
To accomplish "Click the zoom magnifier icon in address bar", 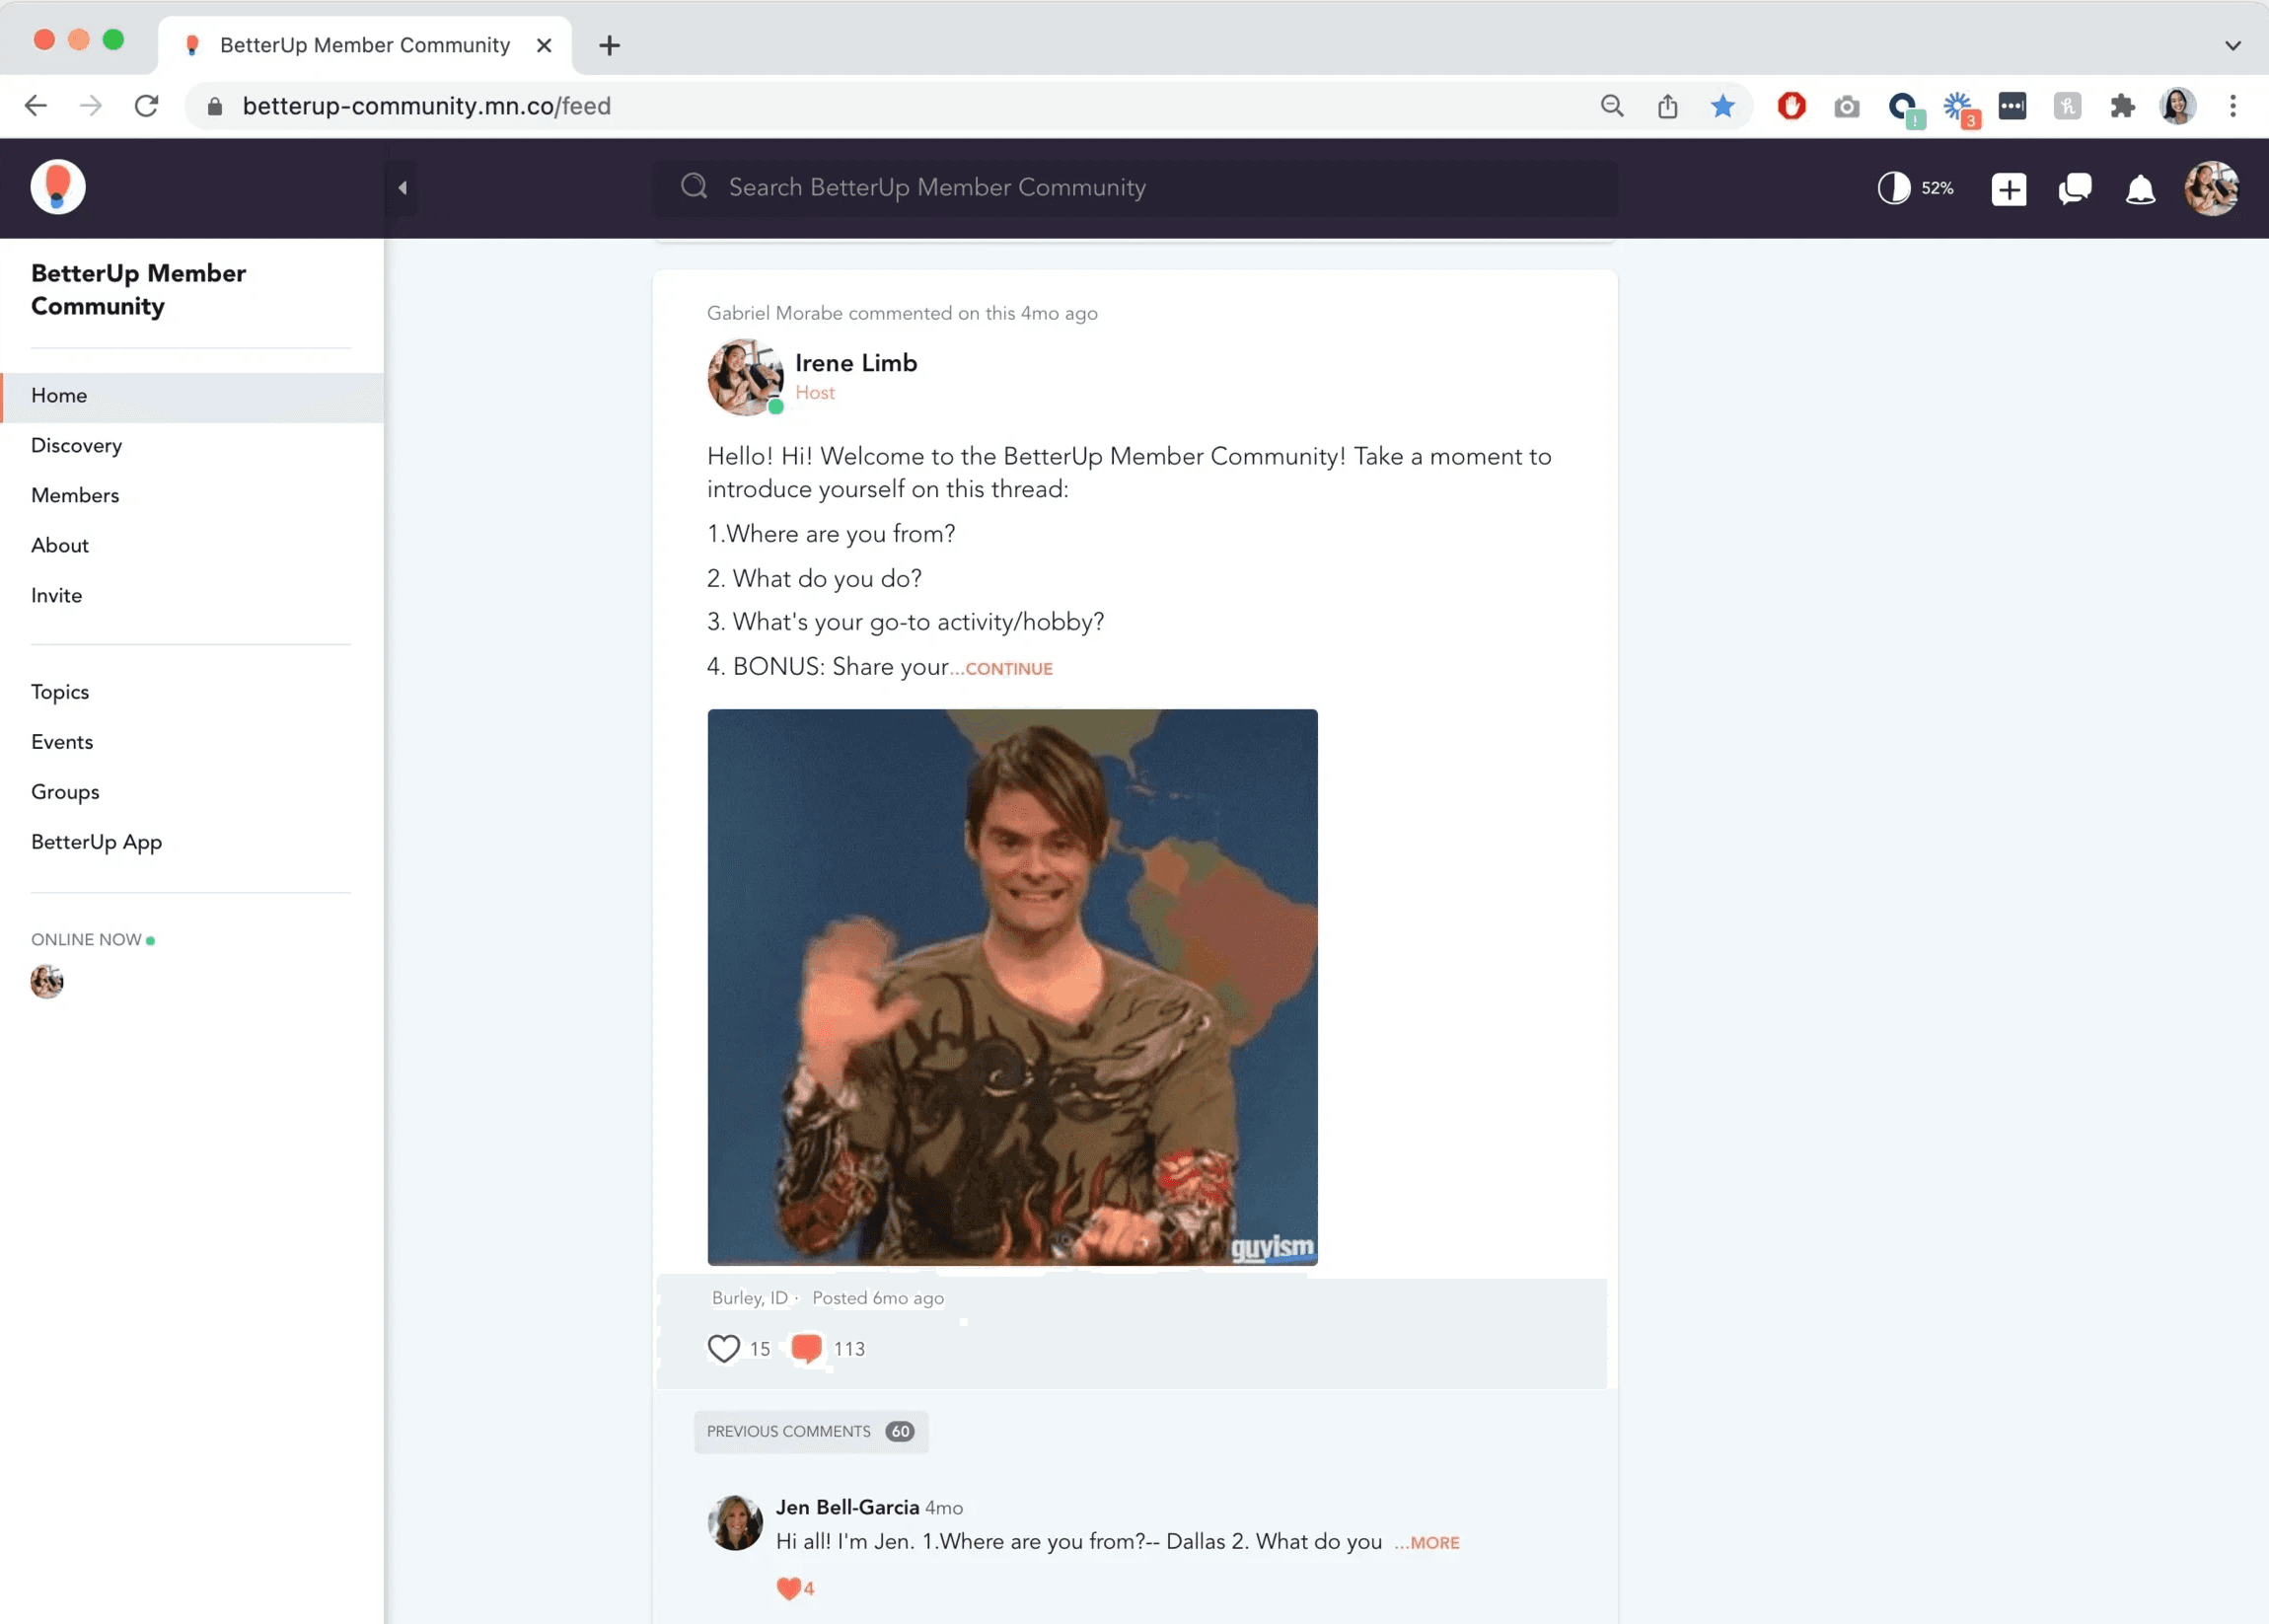I will tap(1611, 106).
